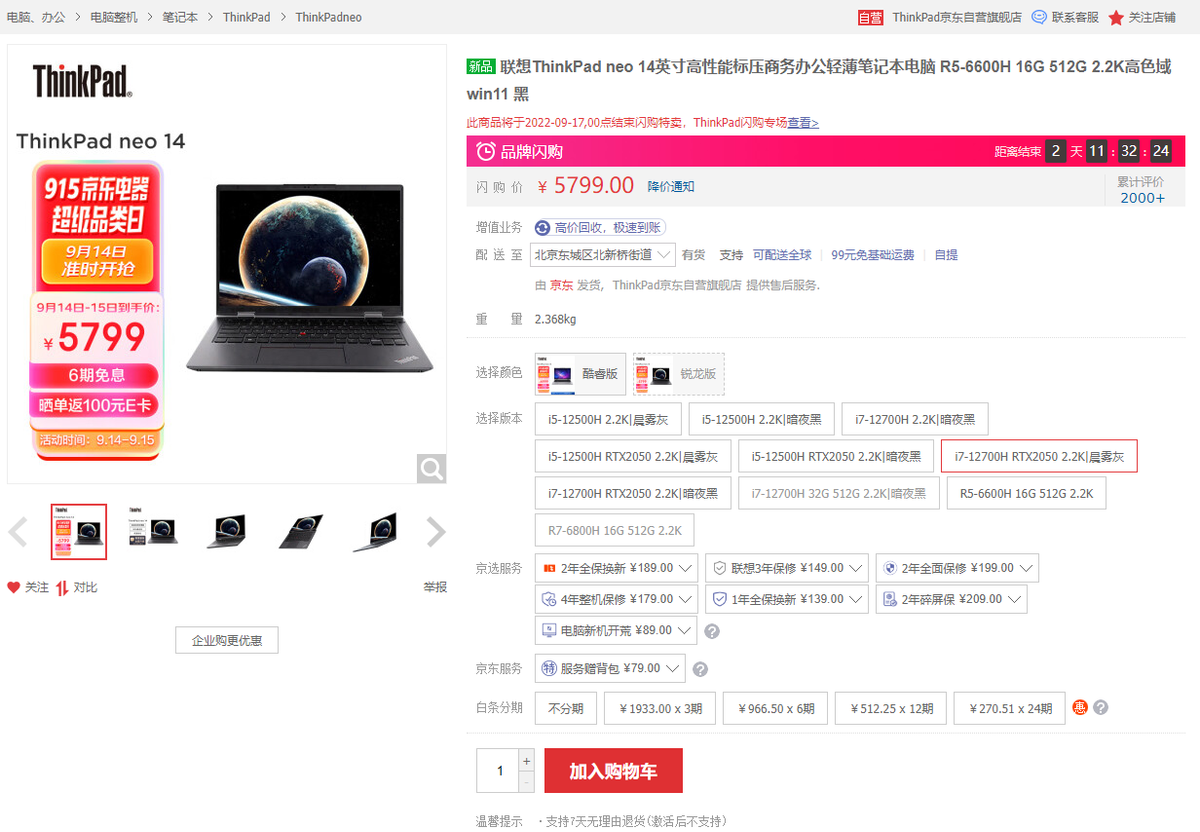
Task: Show next thumbnails with right arrow
Action: point(436,532)
